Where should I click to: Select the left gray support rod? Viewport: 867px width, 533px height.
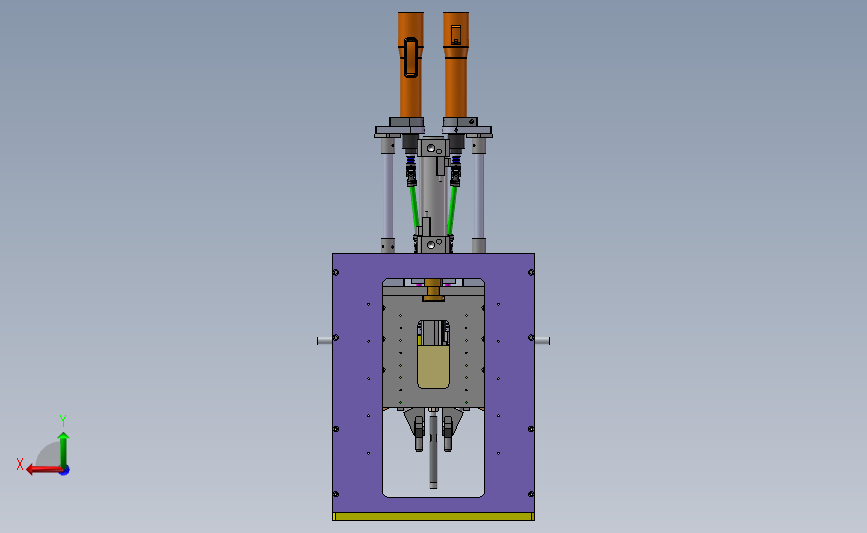coord(388,195)
